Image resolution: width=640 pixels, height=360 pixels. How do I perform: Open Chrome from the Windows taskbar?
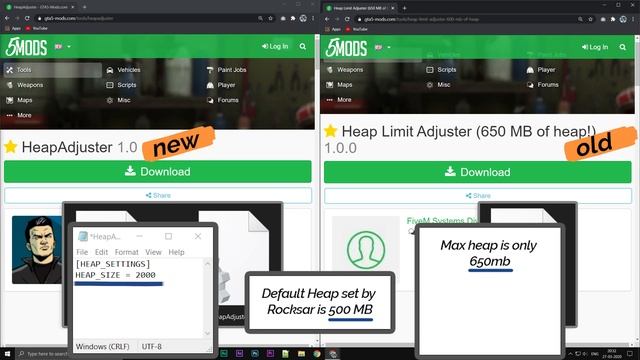point(317,354)
